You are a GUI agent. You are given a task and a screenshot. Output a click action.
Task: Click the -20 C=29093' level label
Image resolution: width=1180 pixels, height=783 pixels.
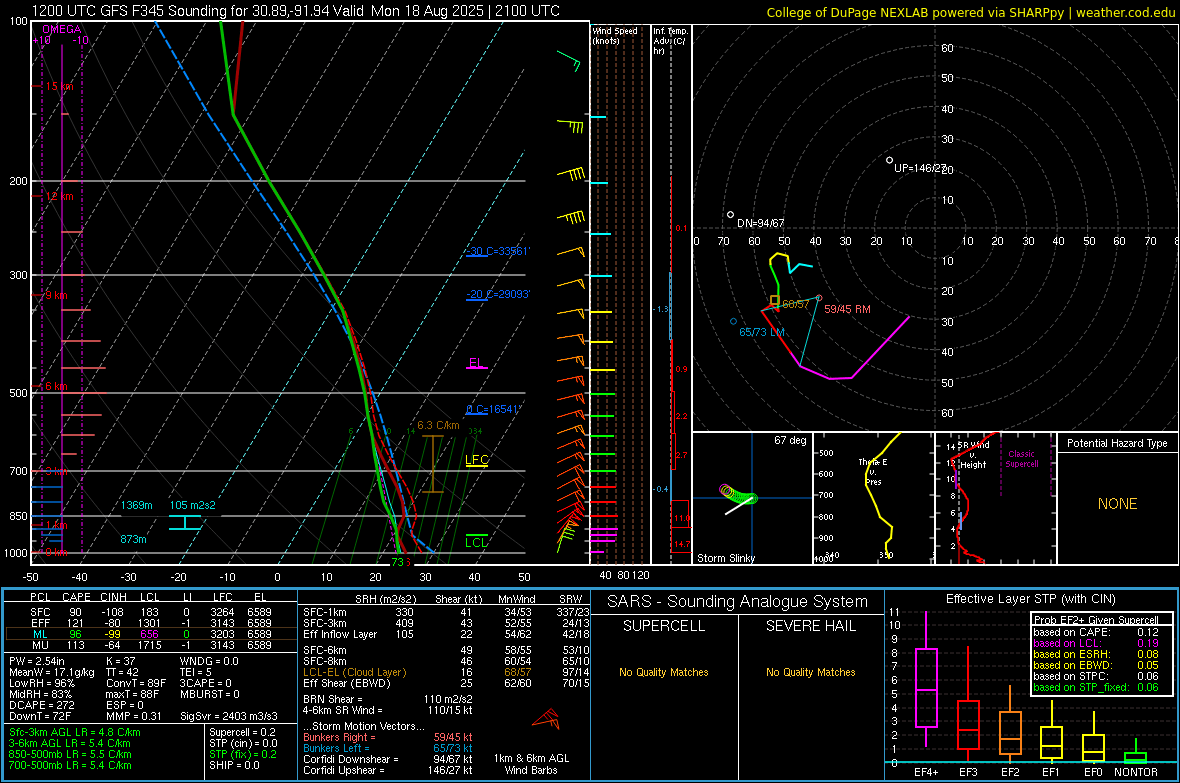point(498,294)
